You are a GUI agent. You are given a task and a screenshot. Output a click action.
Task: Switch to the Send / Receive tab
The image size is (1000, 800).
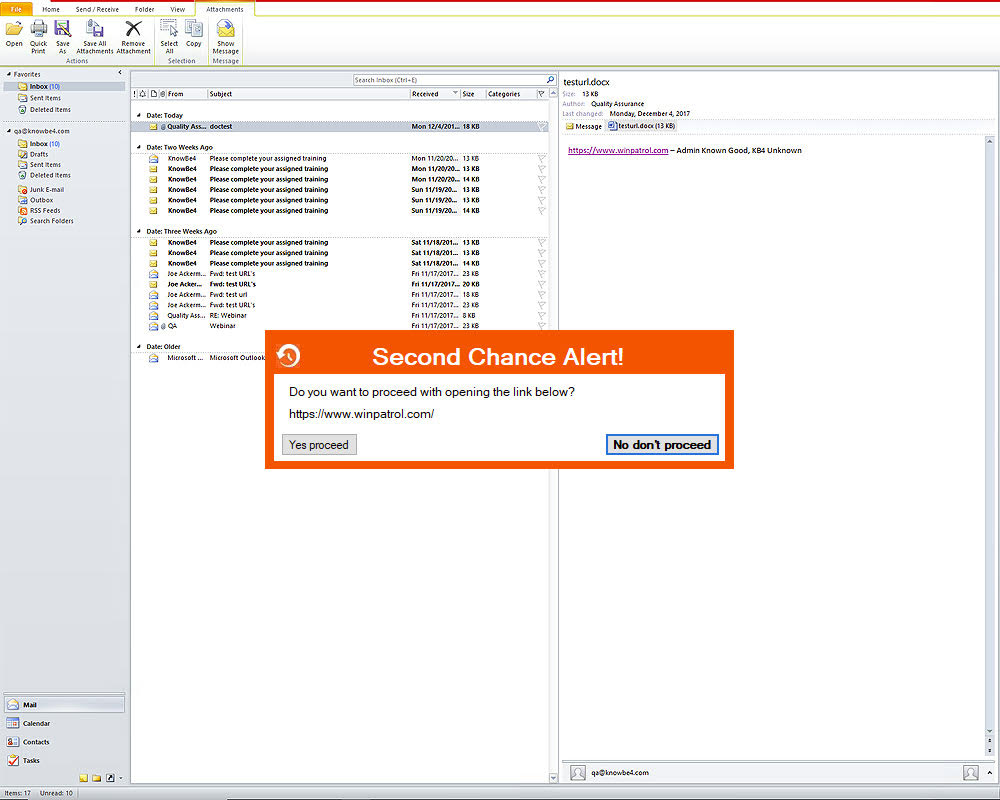(x=97, y=10)
